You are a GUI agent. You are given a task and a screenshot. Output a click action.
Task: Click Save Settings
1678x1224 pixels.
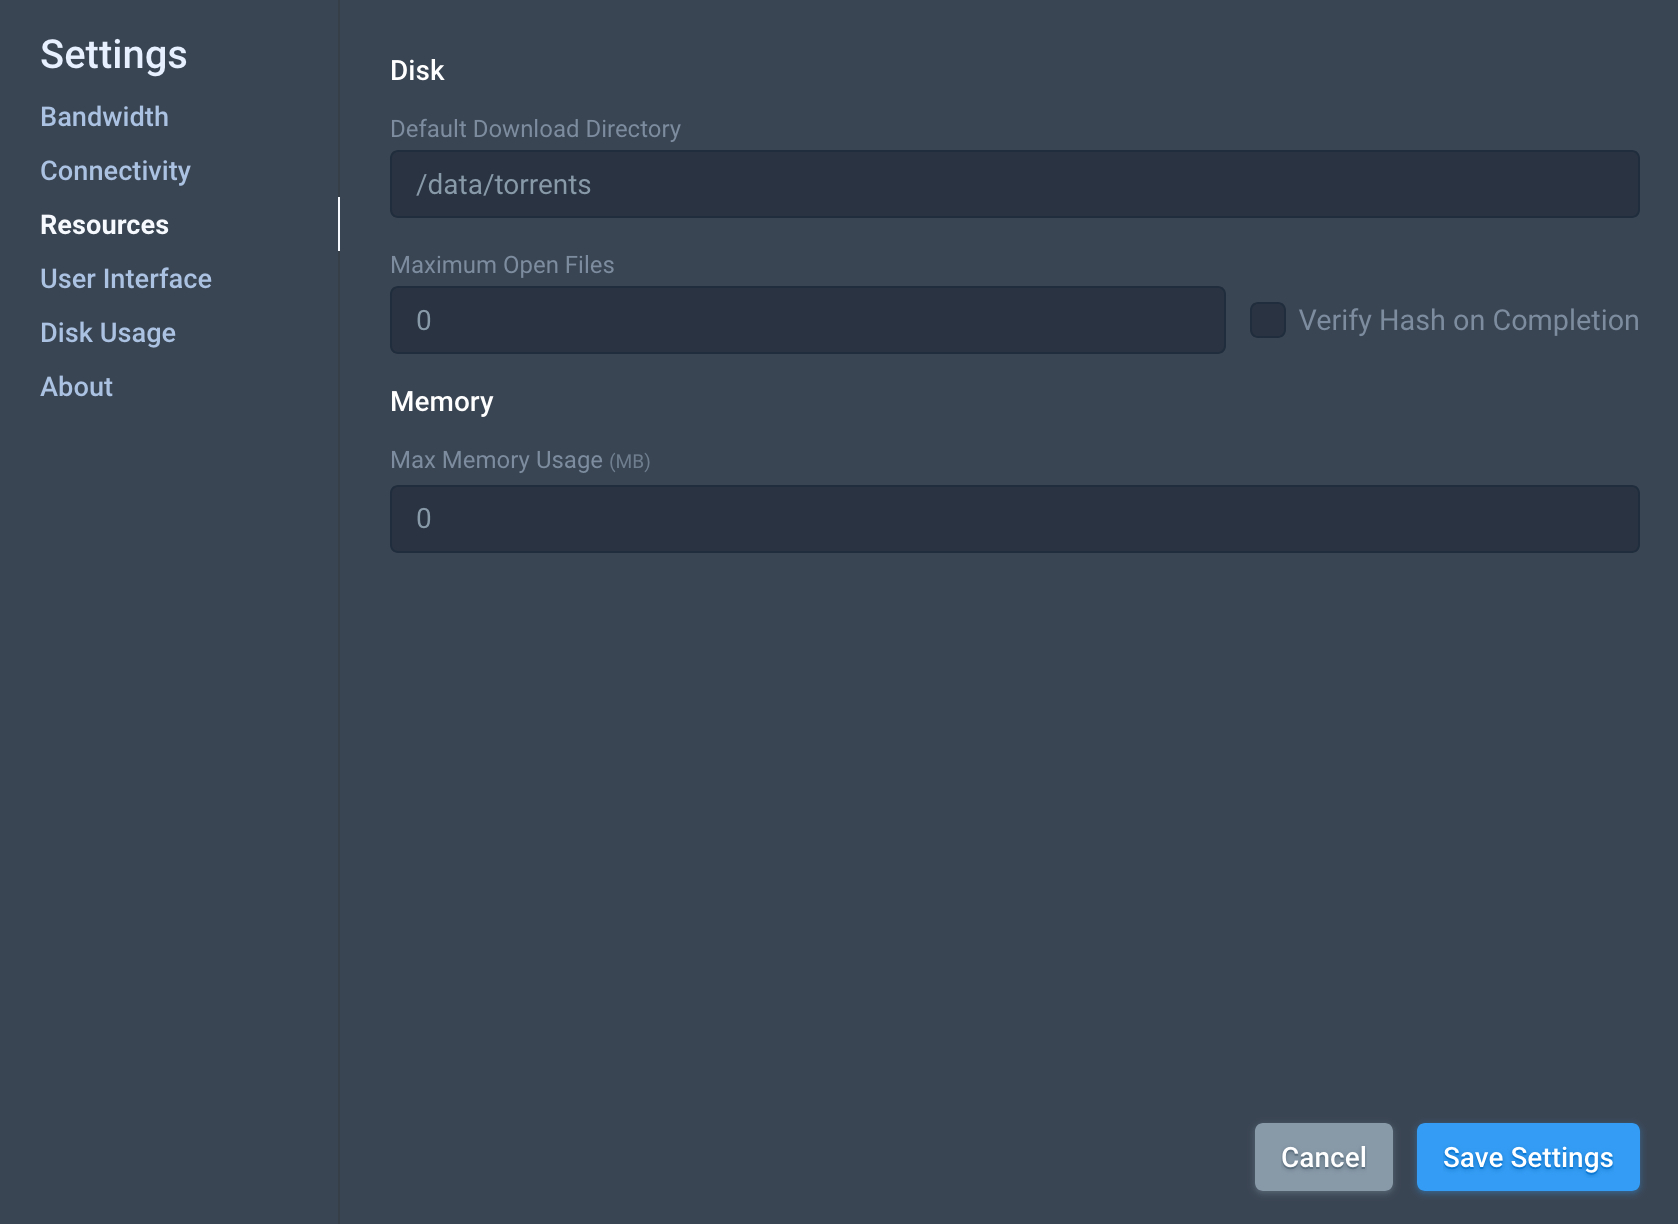coord(1527,1157)
